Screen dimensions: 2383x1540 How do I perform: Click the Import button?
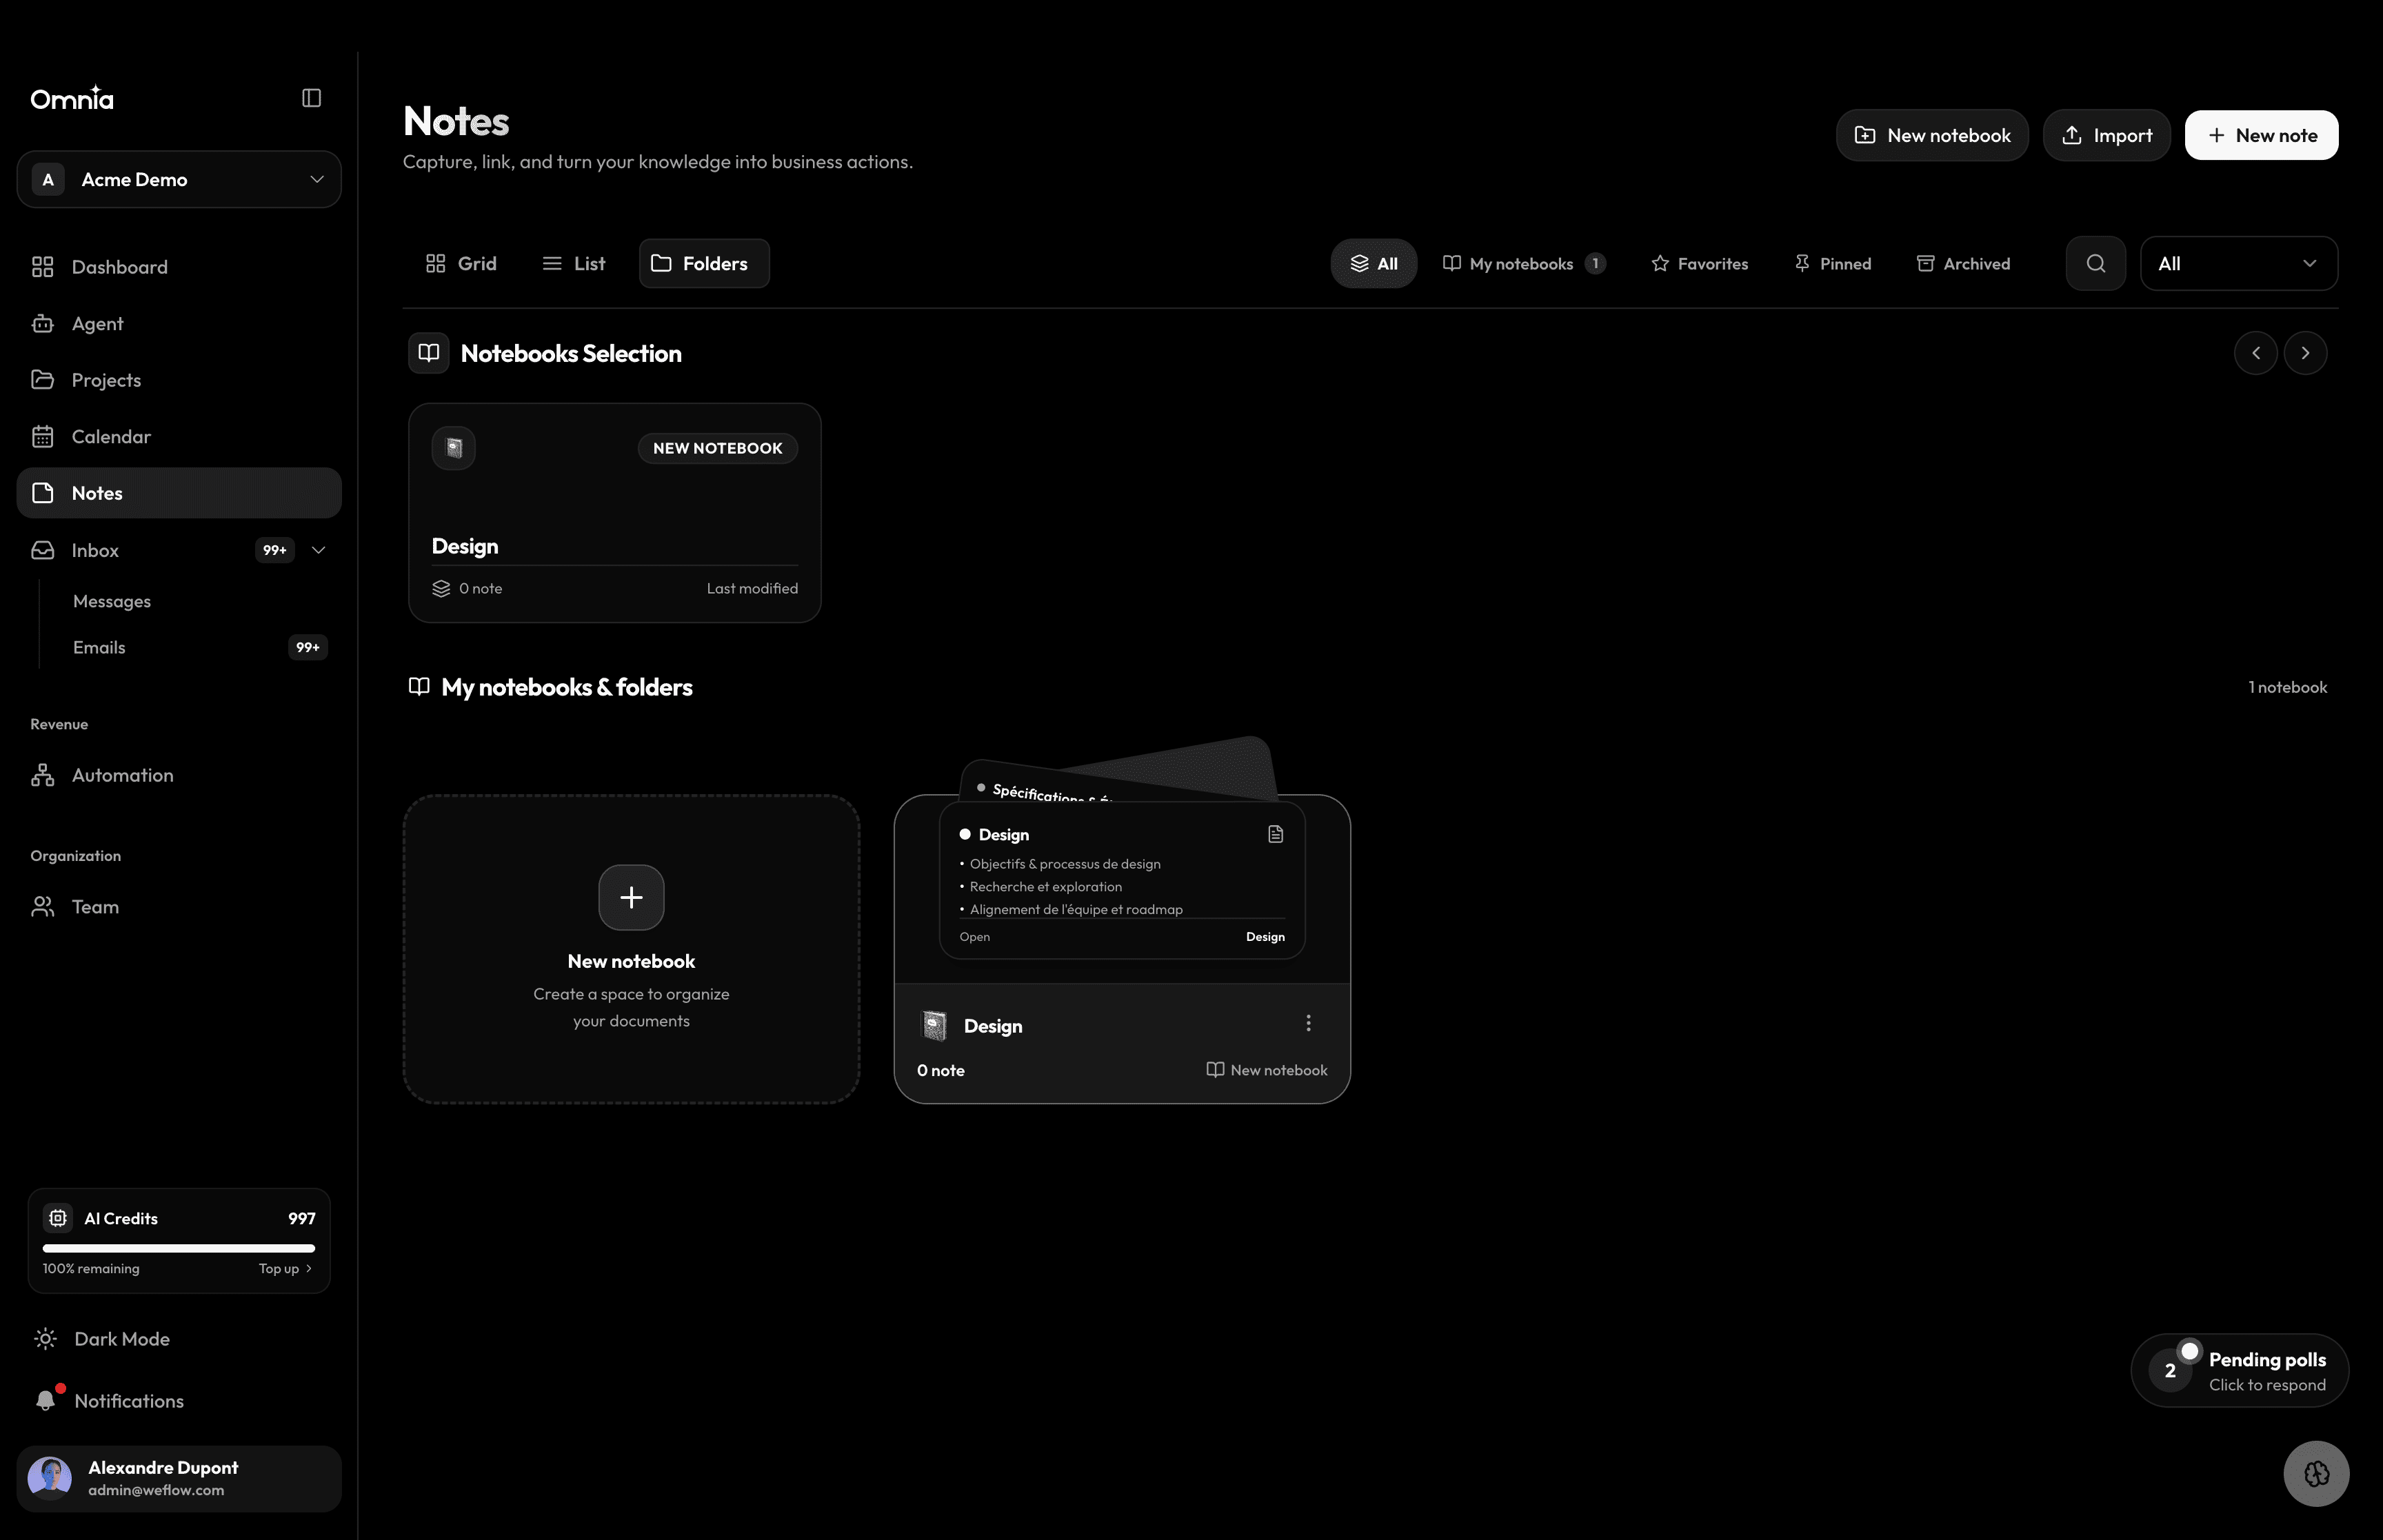pyautogui.click(x=2106, y=135)
